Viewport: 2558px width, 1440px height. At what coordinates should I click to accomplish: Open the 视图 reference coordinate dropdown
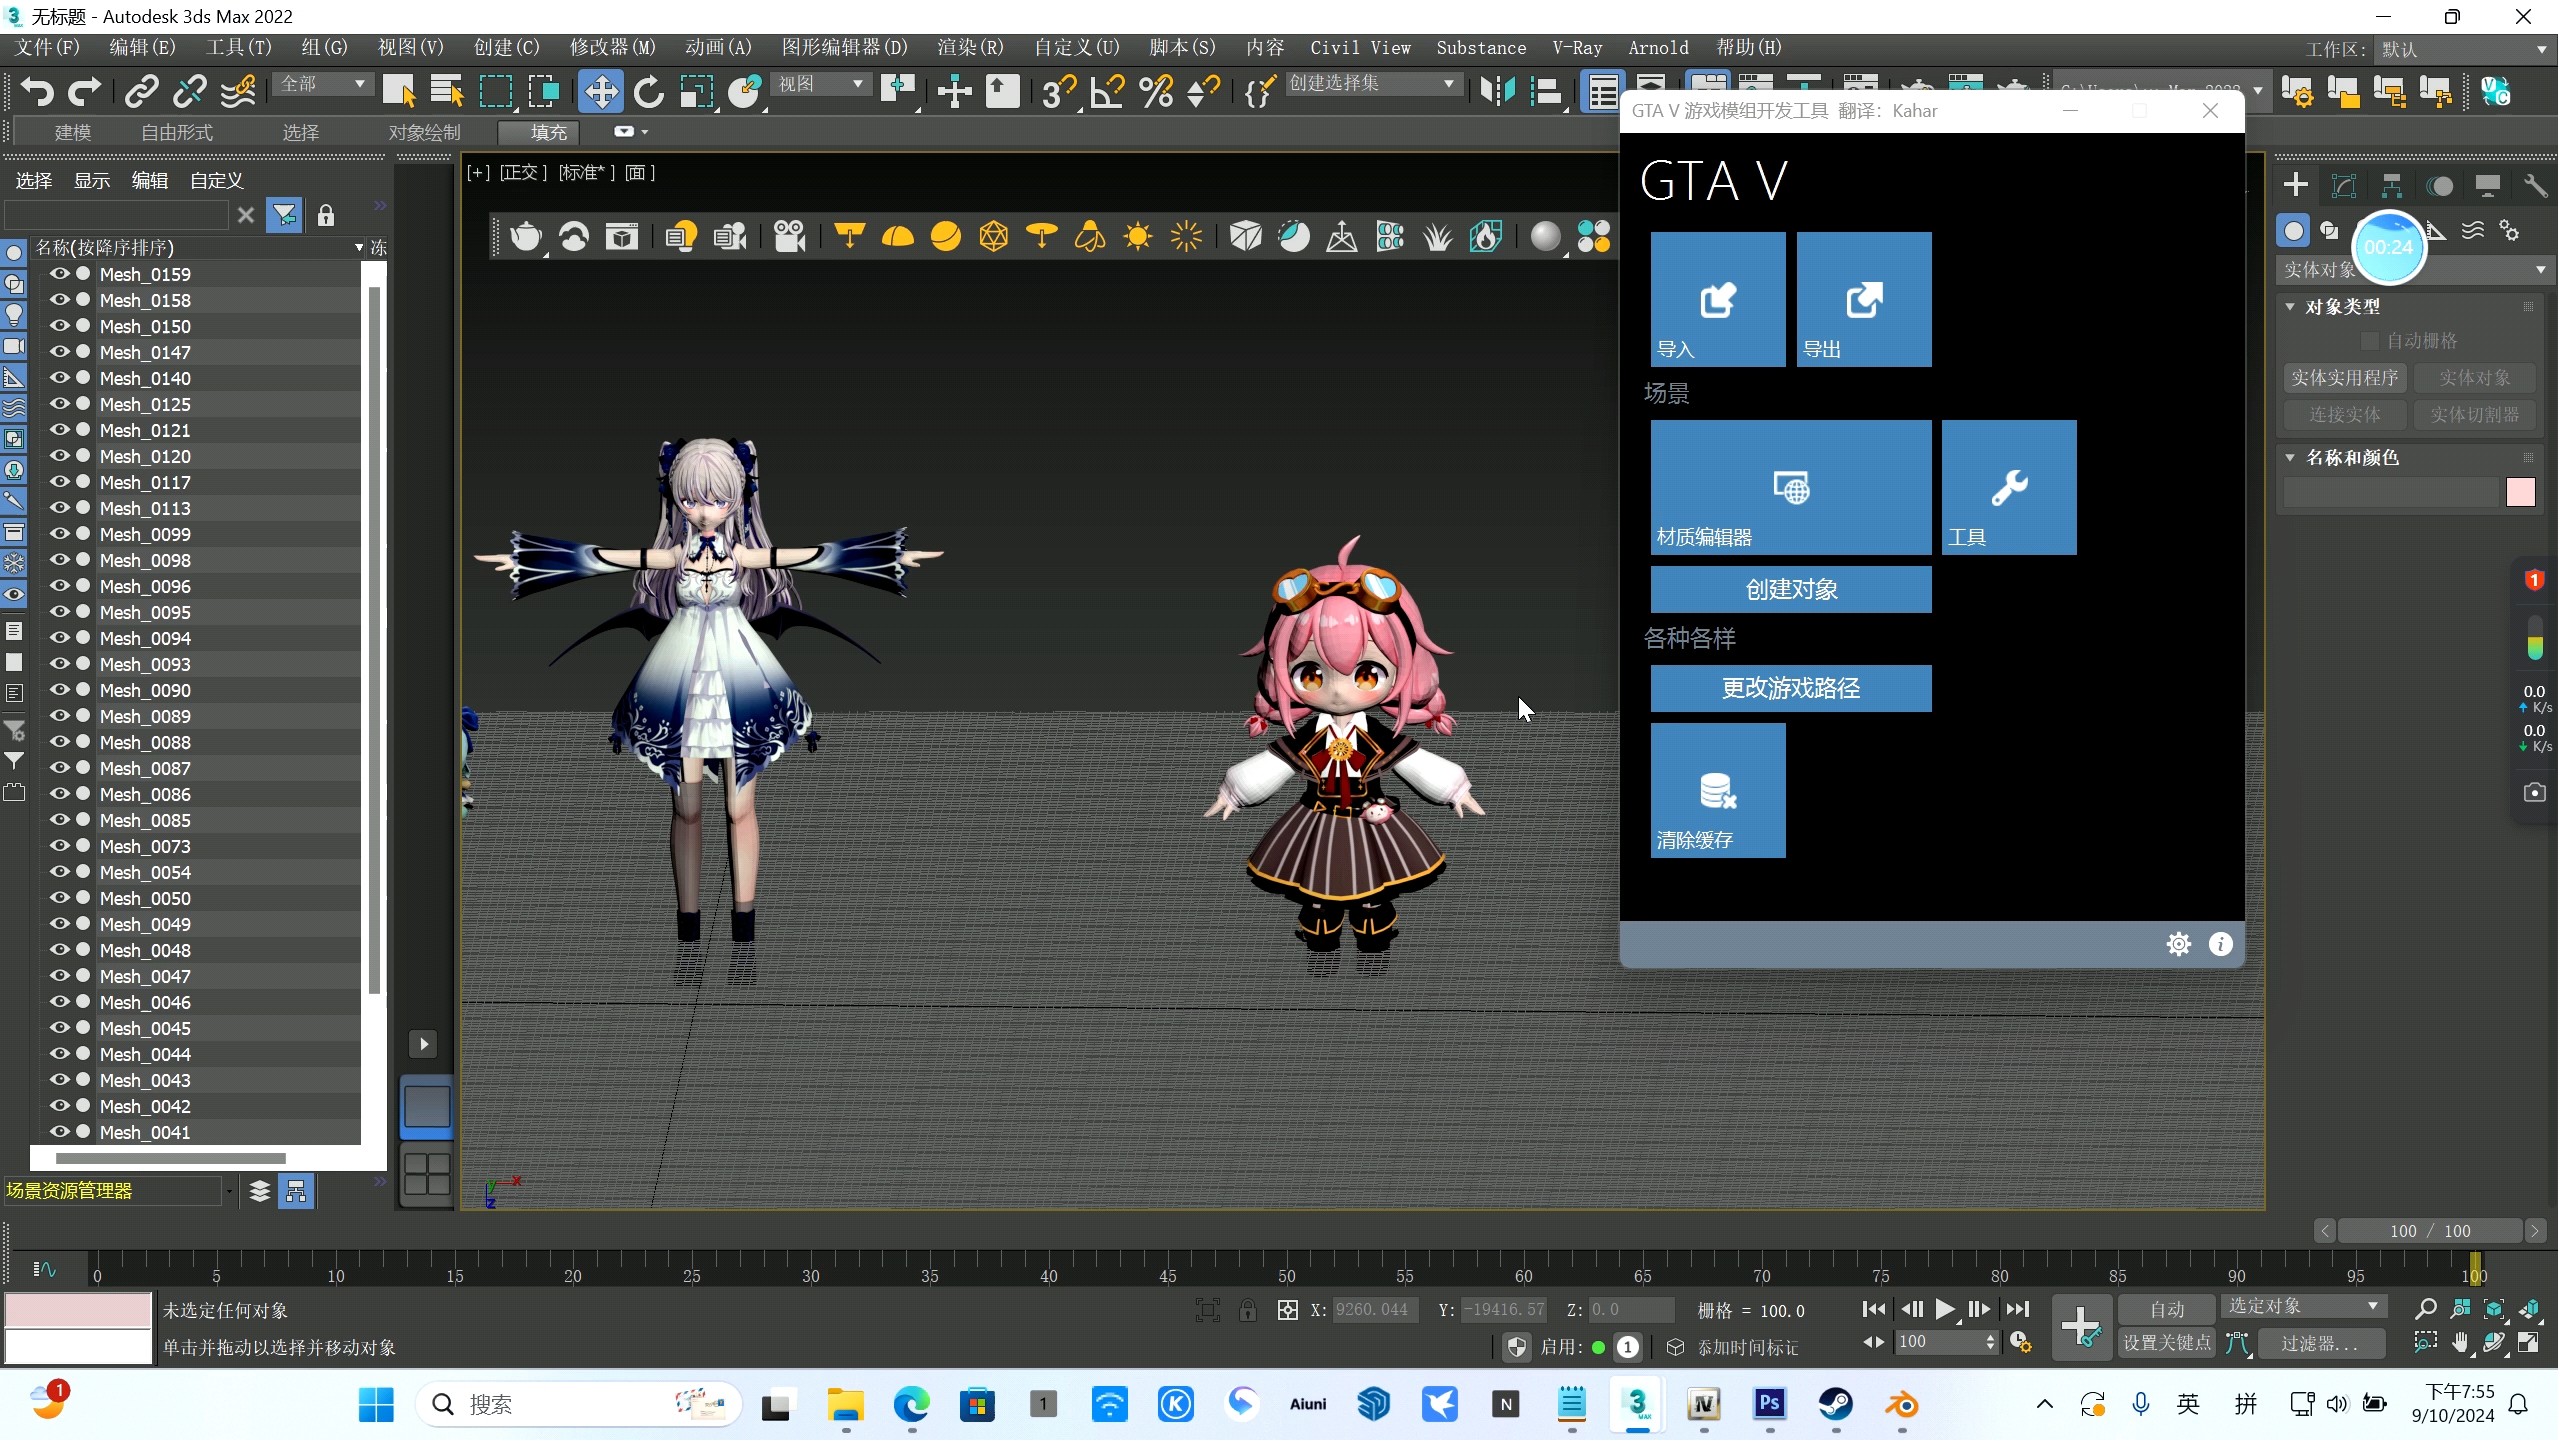(820, 85)
